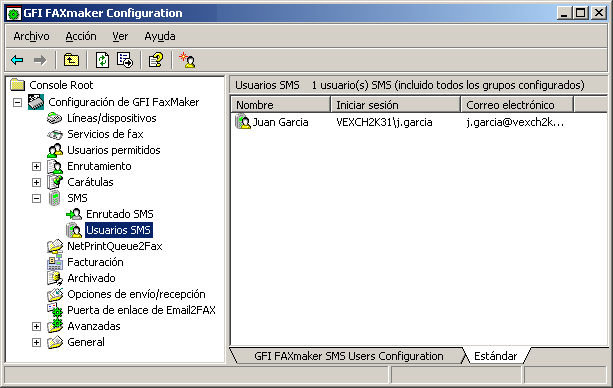Select the Archivado tree label

click(x=91, y=278)
